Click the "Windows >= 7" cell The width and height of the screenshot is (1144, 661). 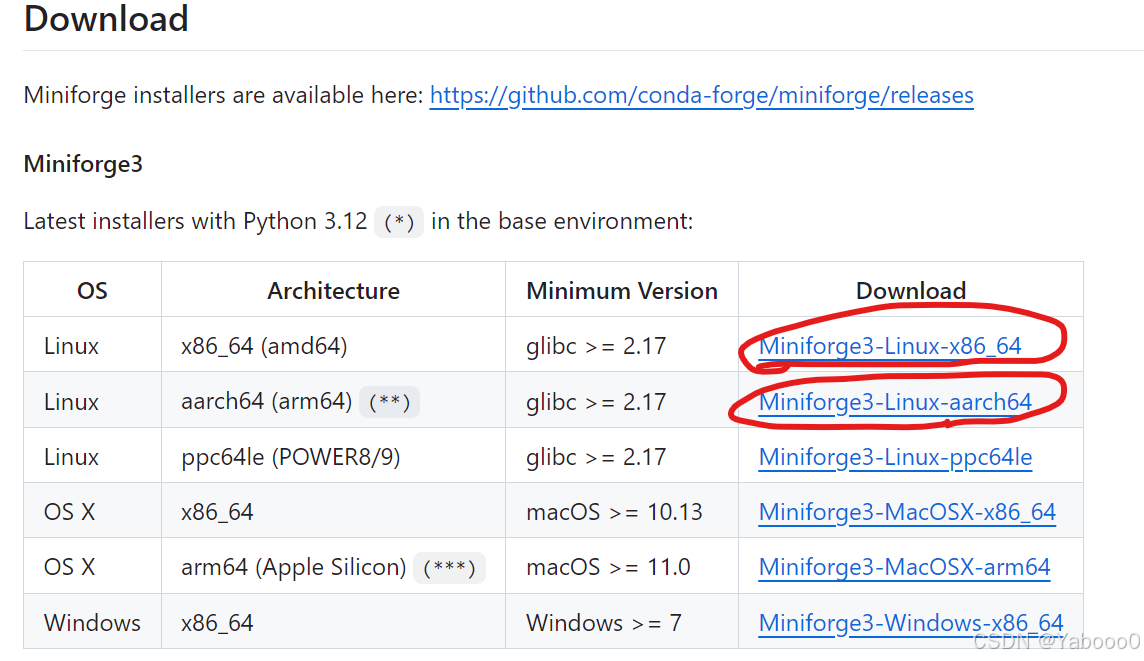point(604,623)
